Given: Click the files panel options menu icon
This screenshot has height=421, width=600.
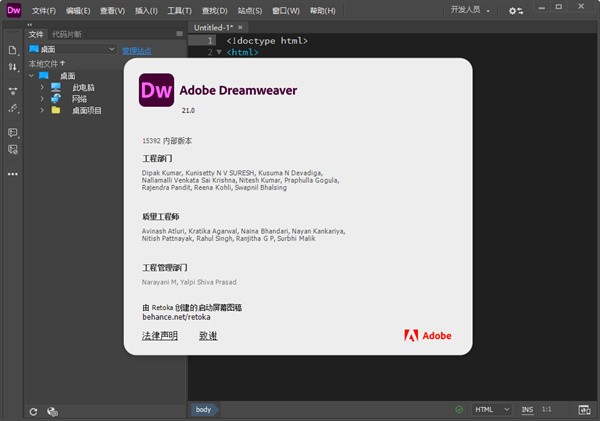Looking at the screenshot, I should pos(180,34).
